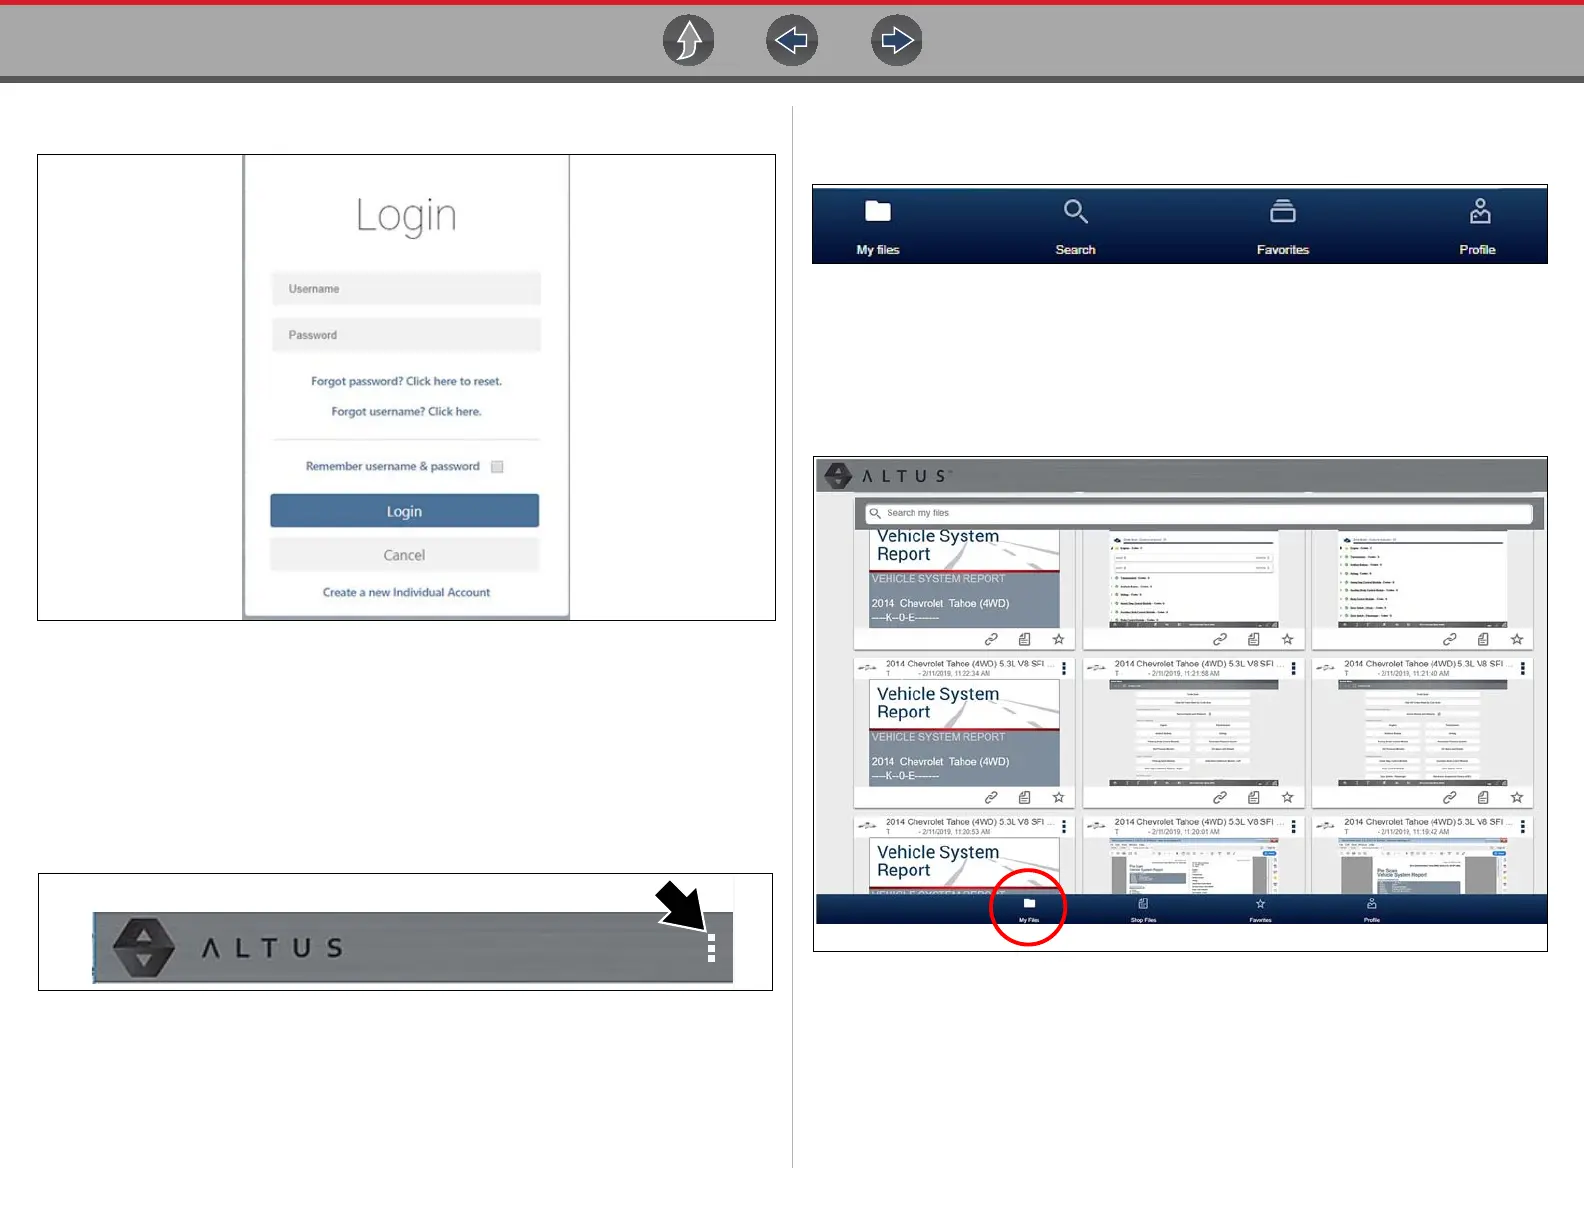Star the 11:21:58 AM file as favorite
Screen dimensions: 1584x1224
click(x=1287, y=797)
